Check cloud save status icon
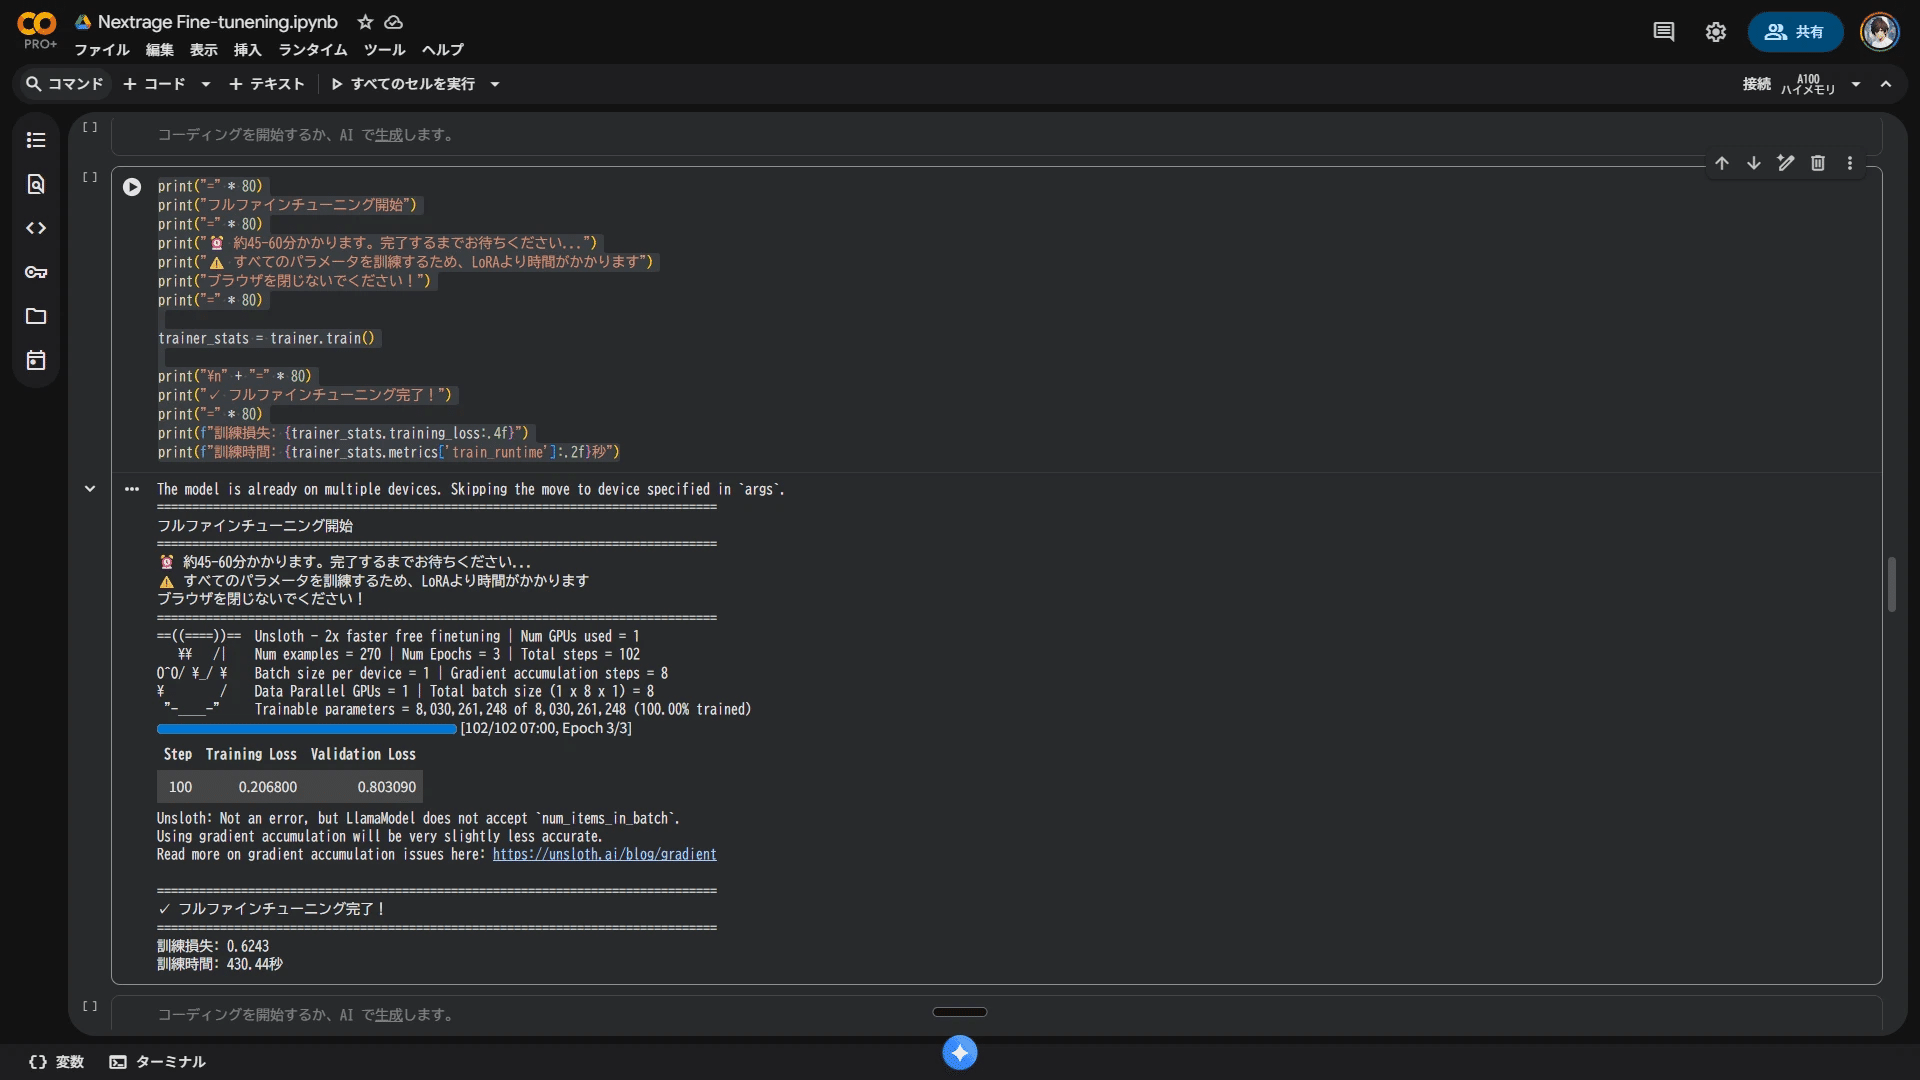This screenshot has height=1080, width=1920. pos(394,22)
